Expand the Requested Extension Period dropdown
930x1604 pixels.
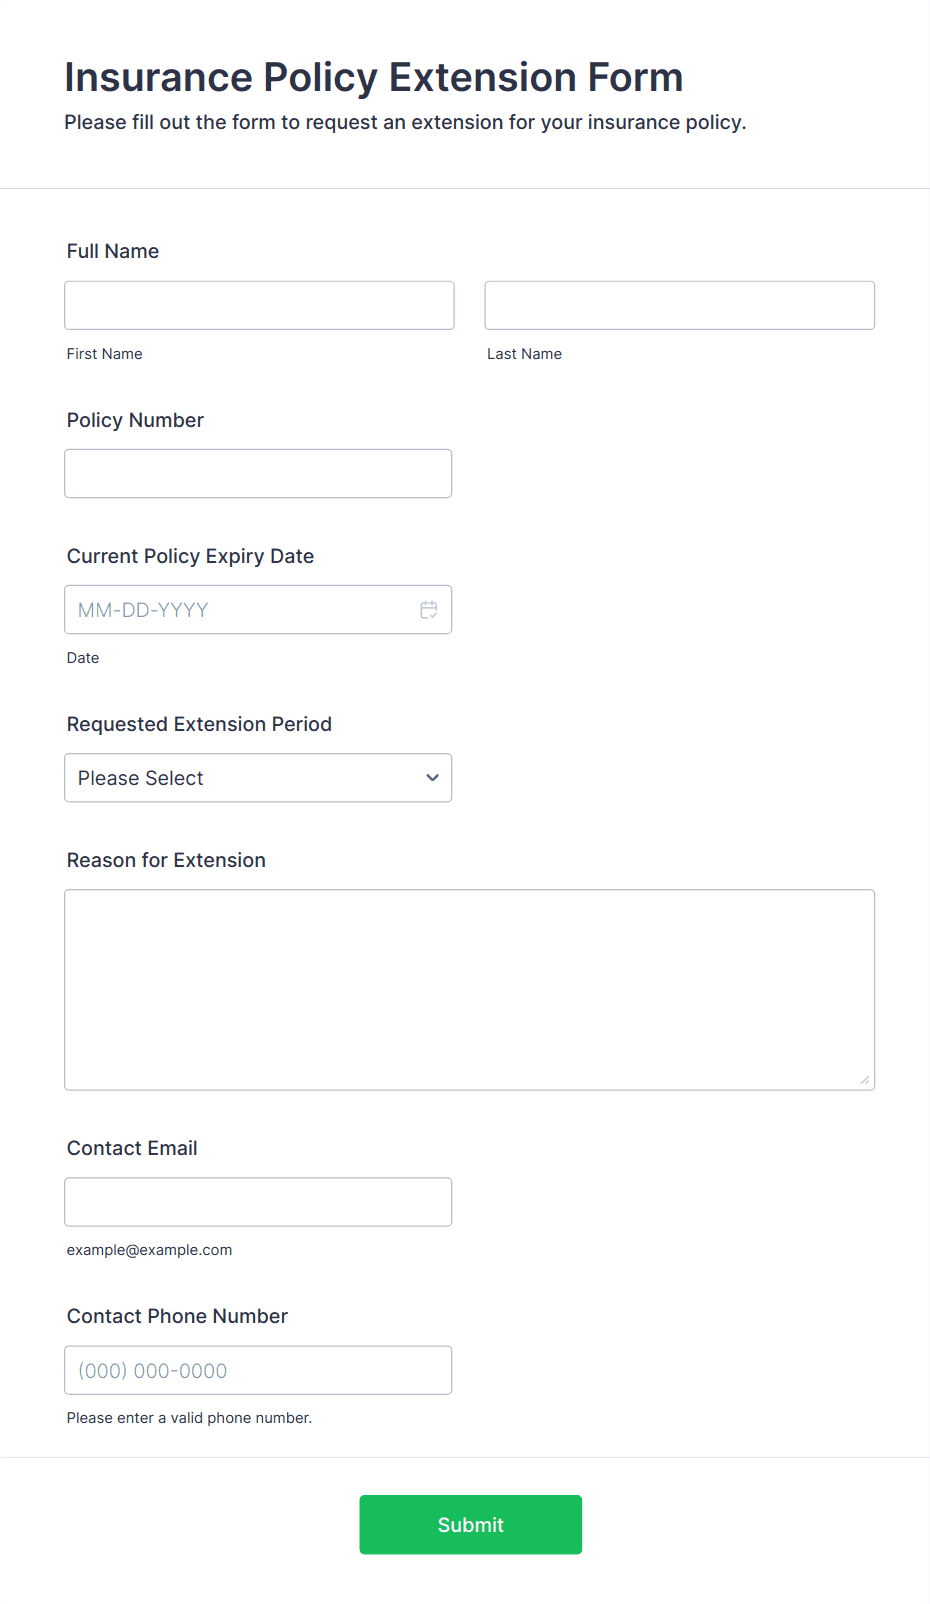click(x=258, y=778)
